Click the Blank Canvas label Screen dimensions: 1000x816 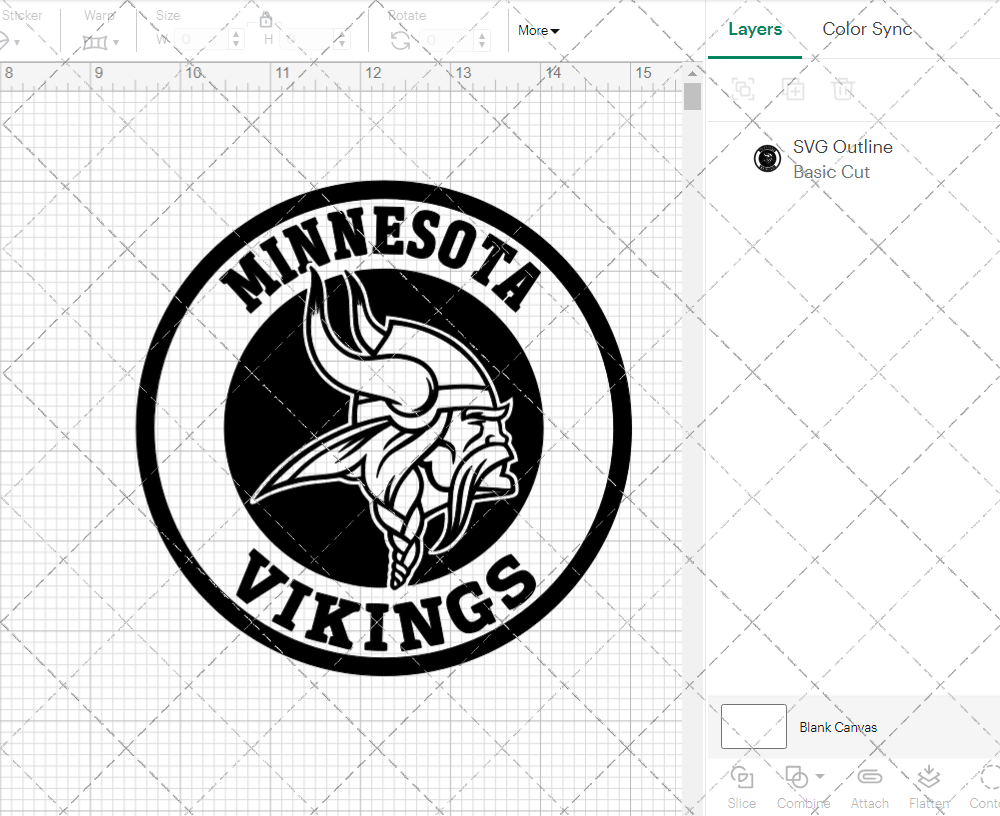tap(839, 727)
